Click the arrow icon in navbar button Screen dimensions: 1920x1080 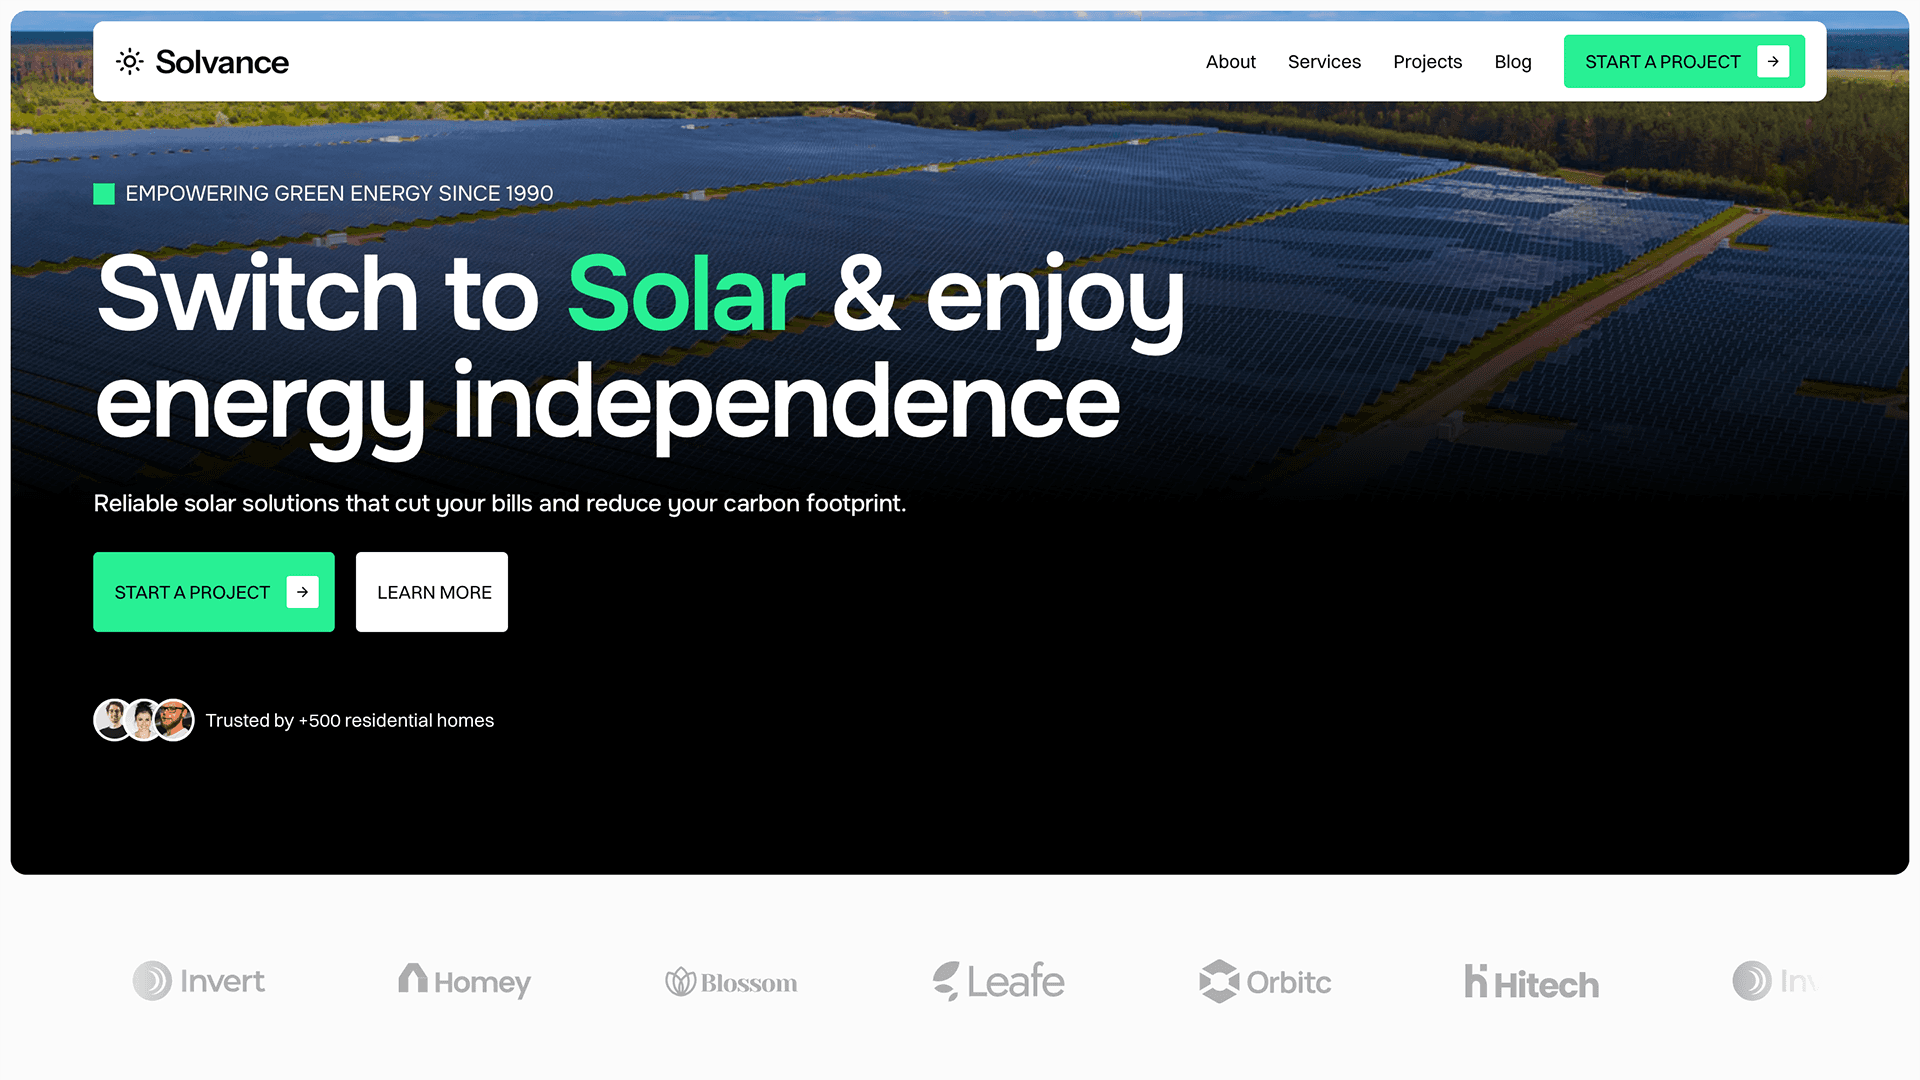pos(1773,61)
